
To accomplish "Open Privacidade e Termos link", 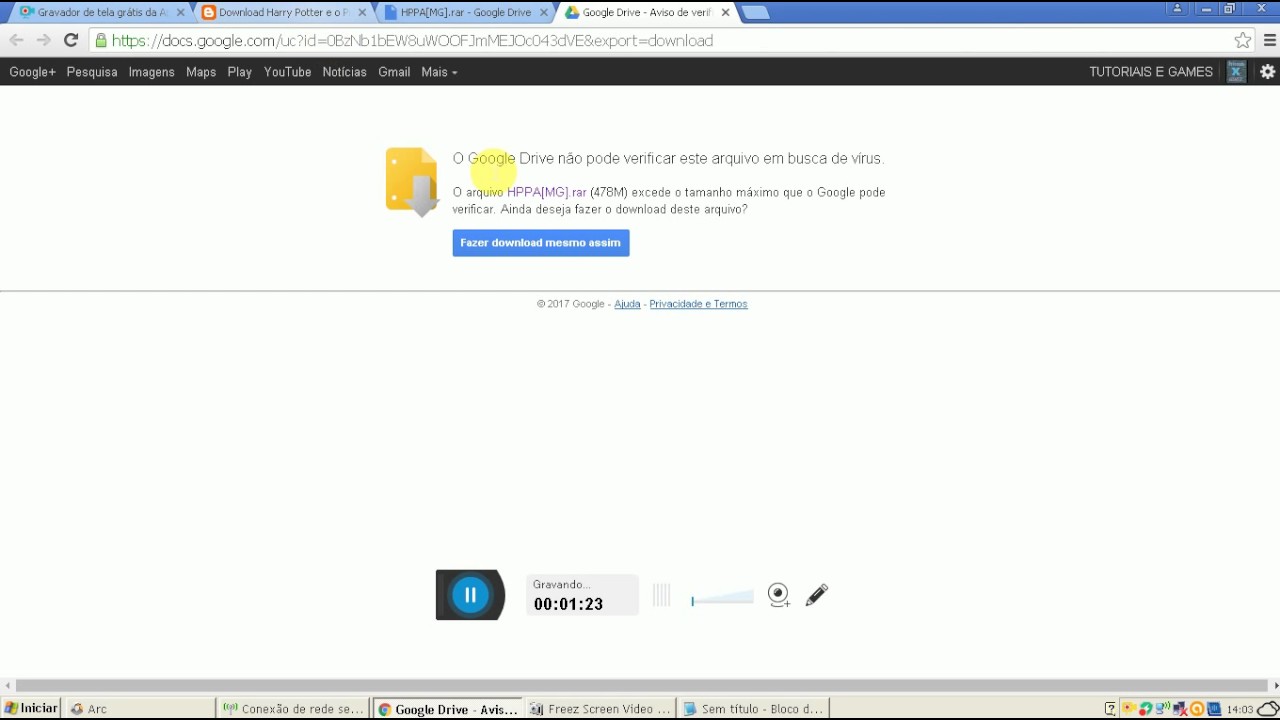I will tap(698, 304).
